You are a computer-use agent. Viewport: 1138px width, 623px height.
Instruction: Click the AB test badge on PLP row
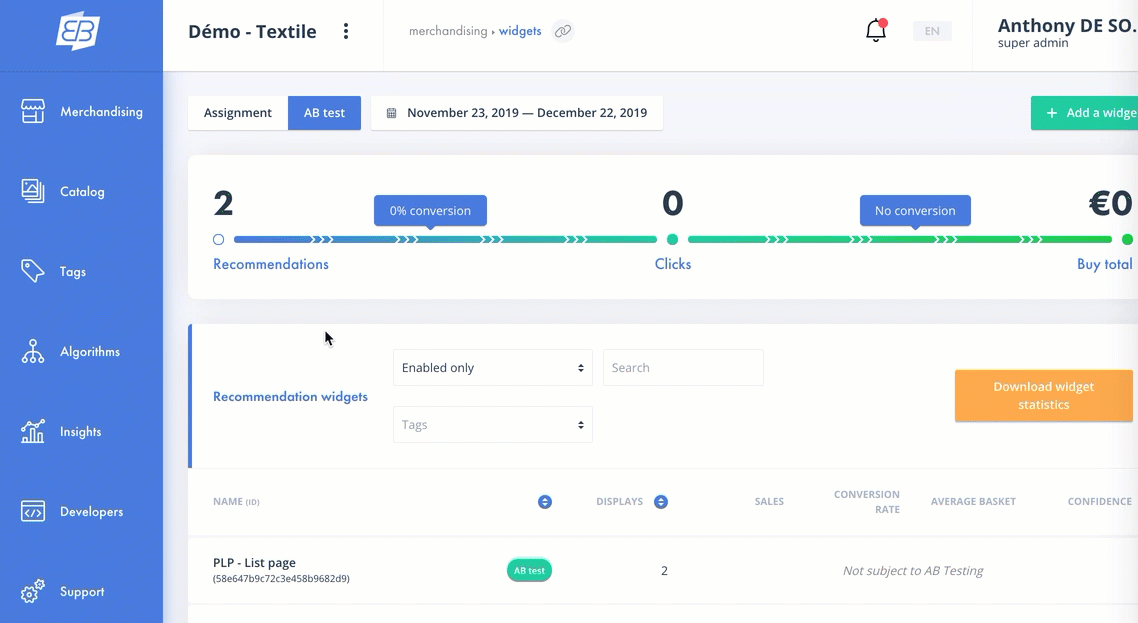[529, 571]
